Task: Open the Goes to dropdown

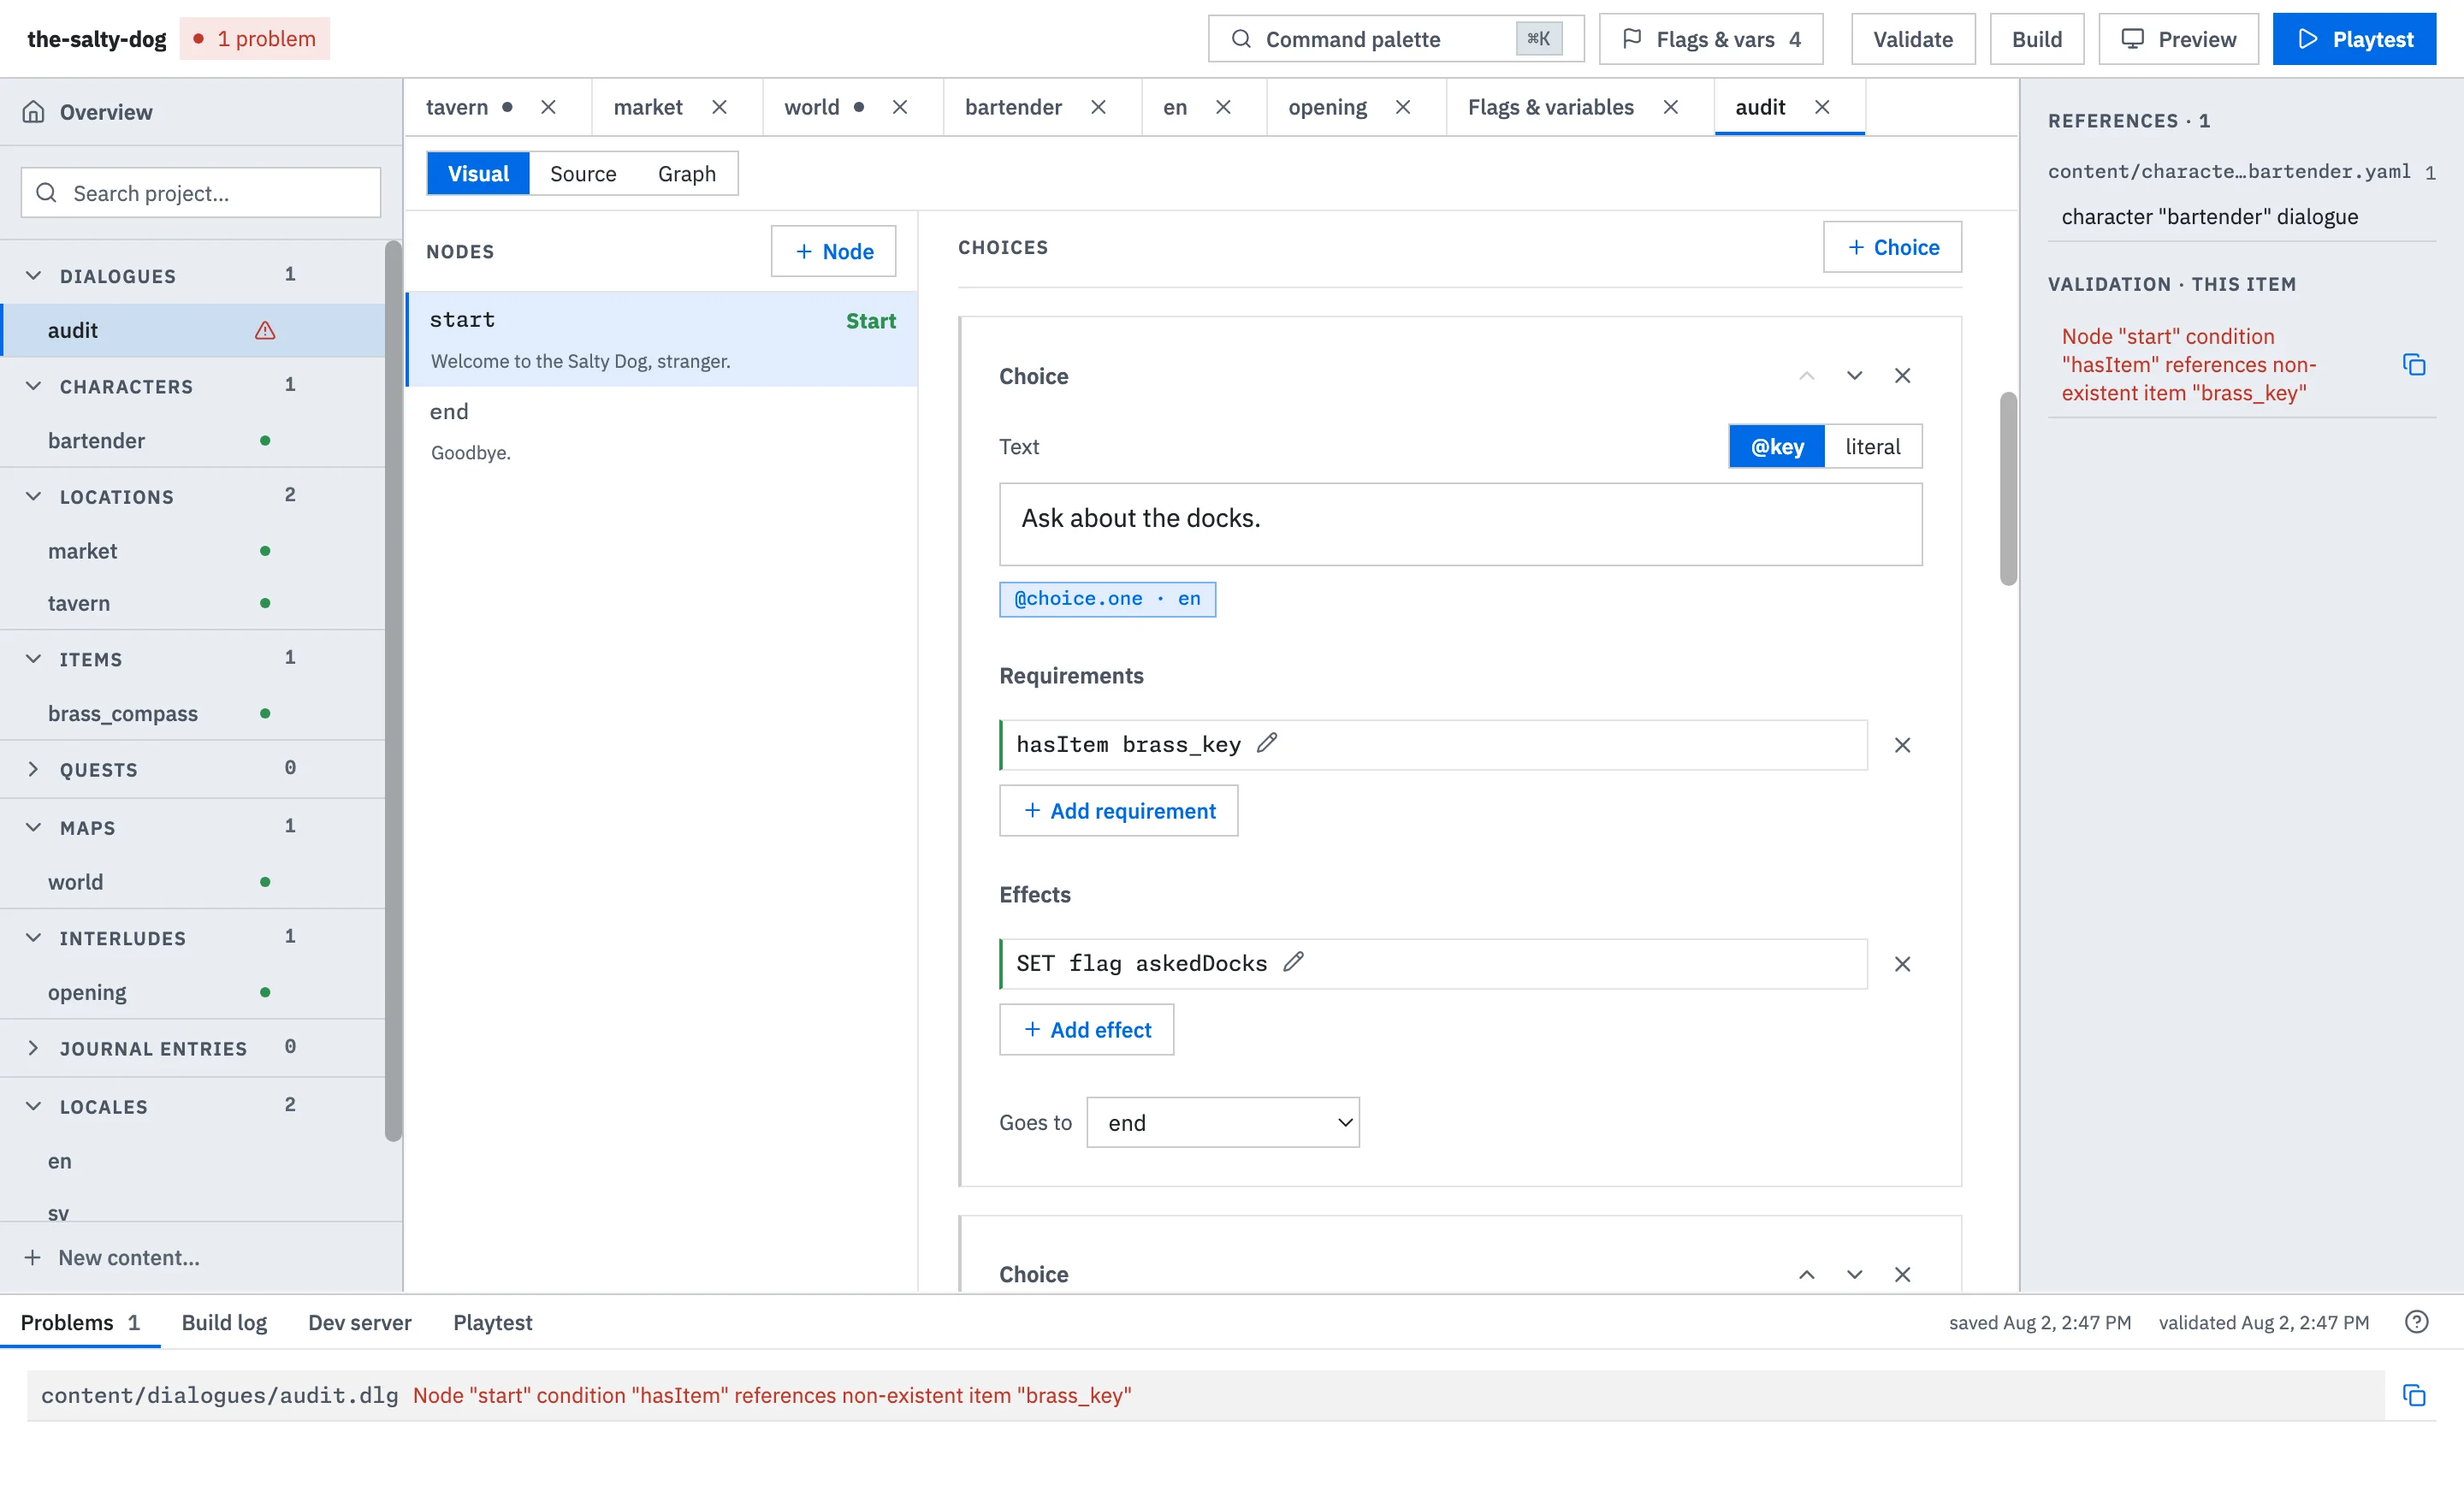Action: point(1223,1122)
